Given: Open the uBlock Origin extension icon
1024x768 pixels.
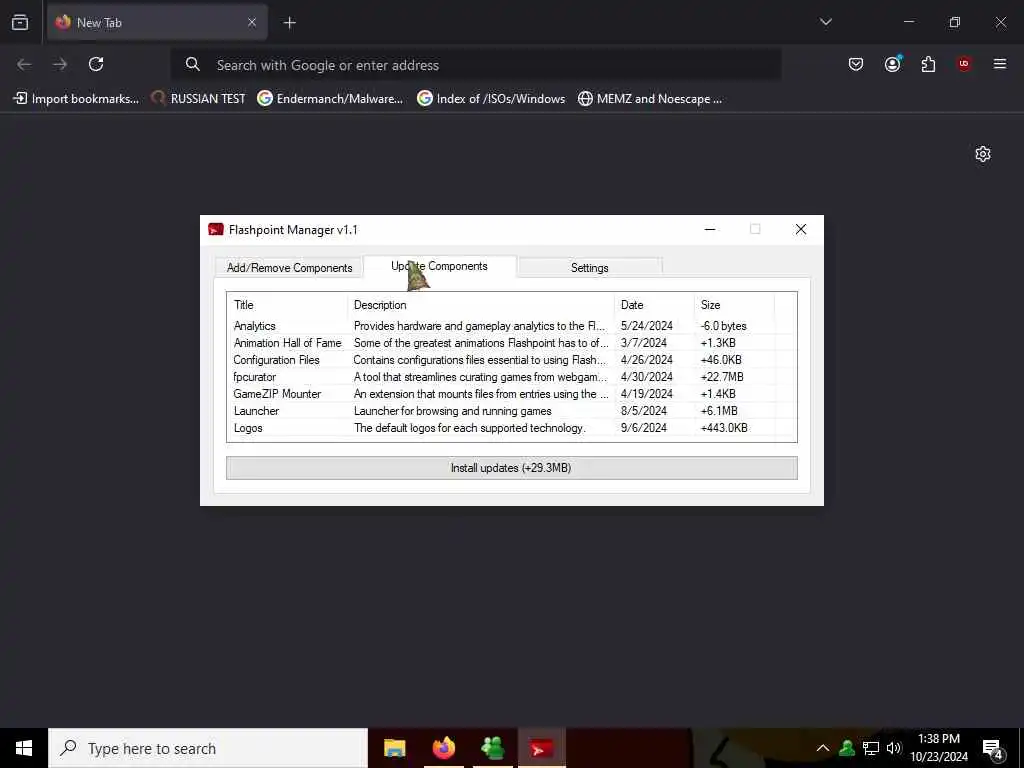Looking at the screenshot, I should tap(964, 64).
